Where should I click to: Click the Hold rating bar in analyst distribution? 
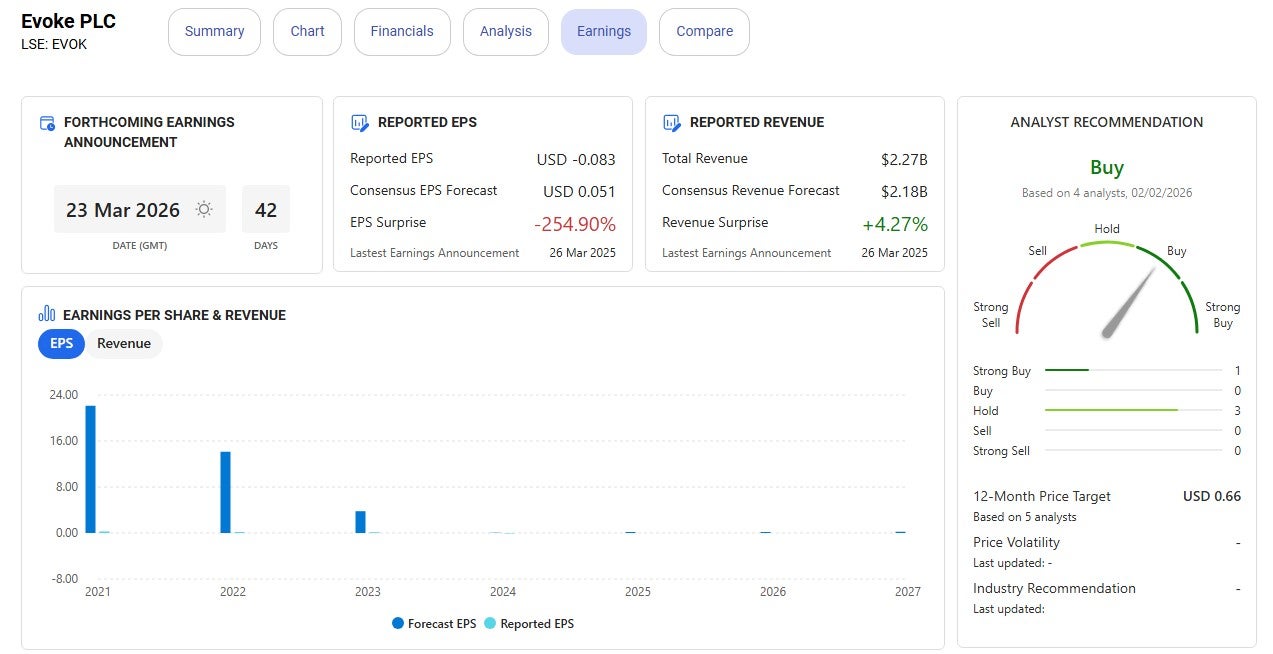coord(1110,410)
